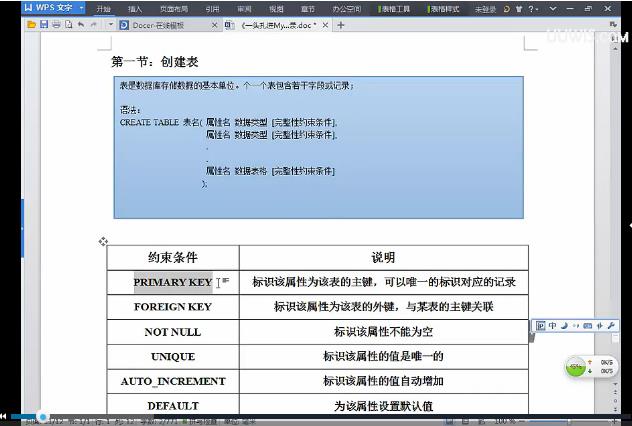Open the skin (shirt) icon in title bar
The width and height of the screenshot is (632, 426).
click(x=519, y=8)
